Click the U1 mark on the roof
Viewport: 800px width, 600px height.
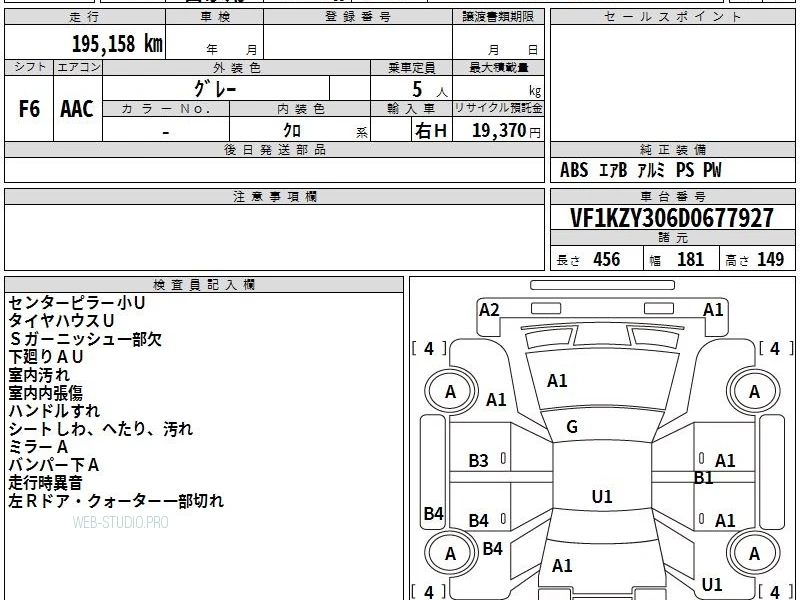(x=602, y=496)
